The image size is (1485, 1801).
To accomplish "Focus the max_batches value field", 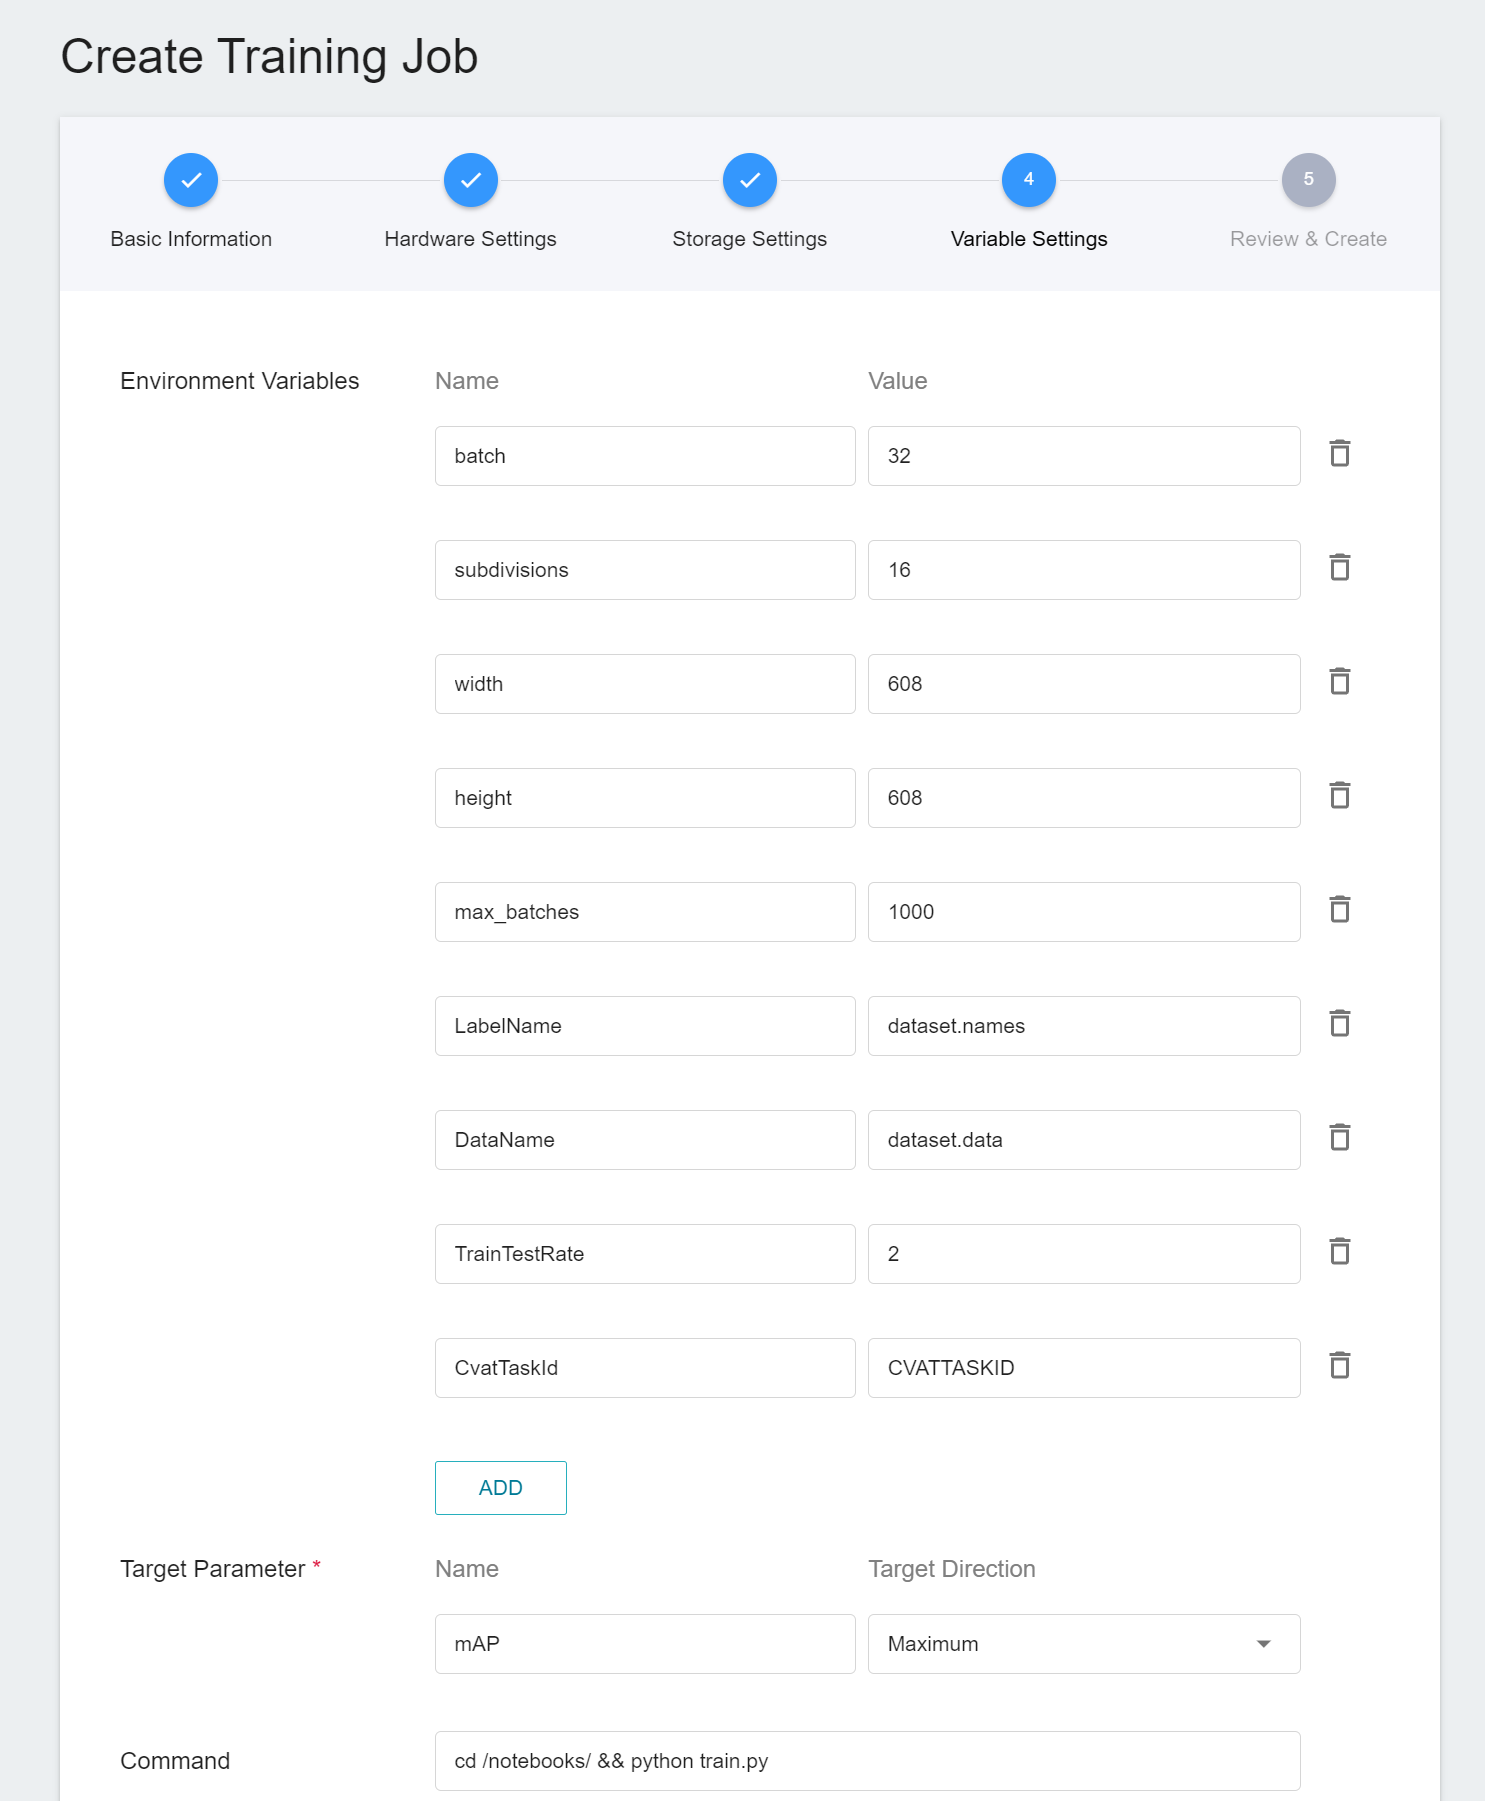I will pyautogui.click(x=1083, y=912).
